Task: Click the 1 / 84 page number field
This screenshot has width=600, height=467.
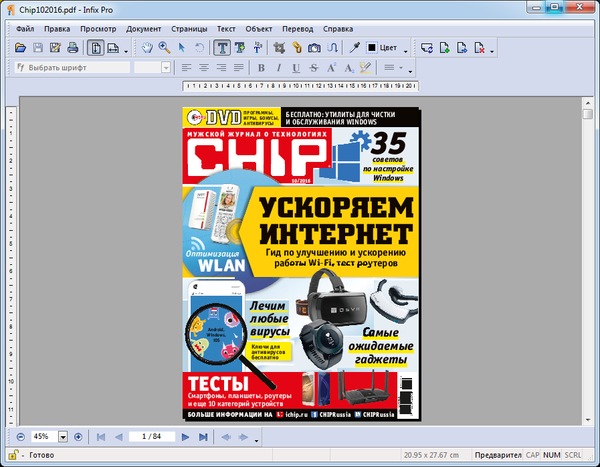Action: [x=152, y=436]
